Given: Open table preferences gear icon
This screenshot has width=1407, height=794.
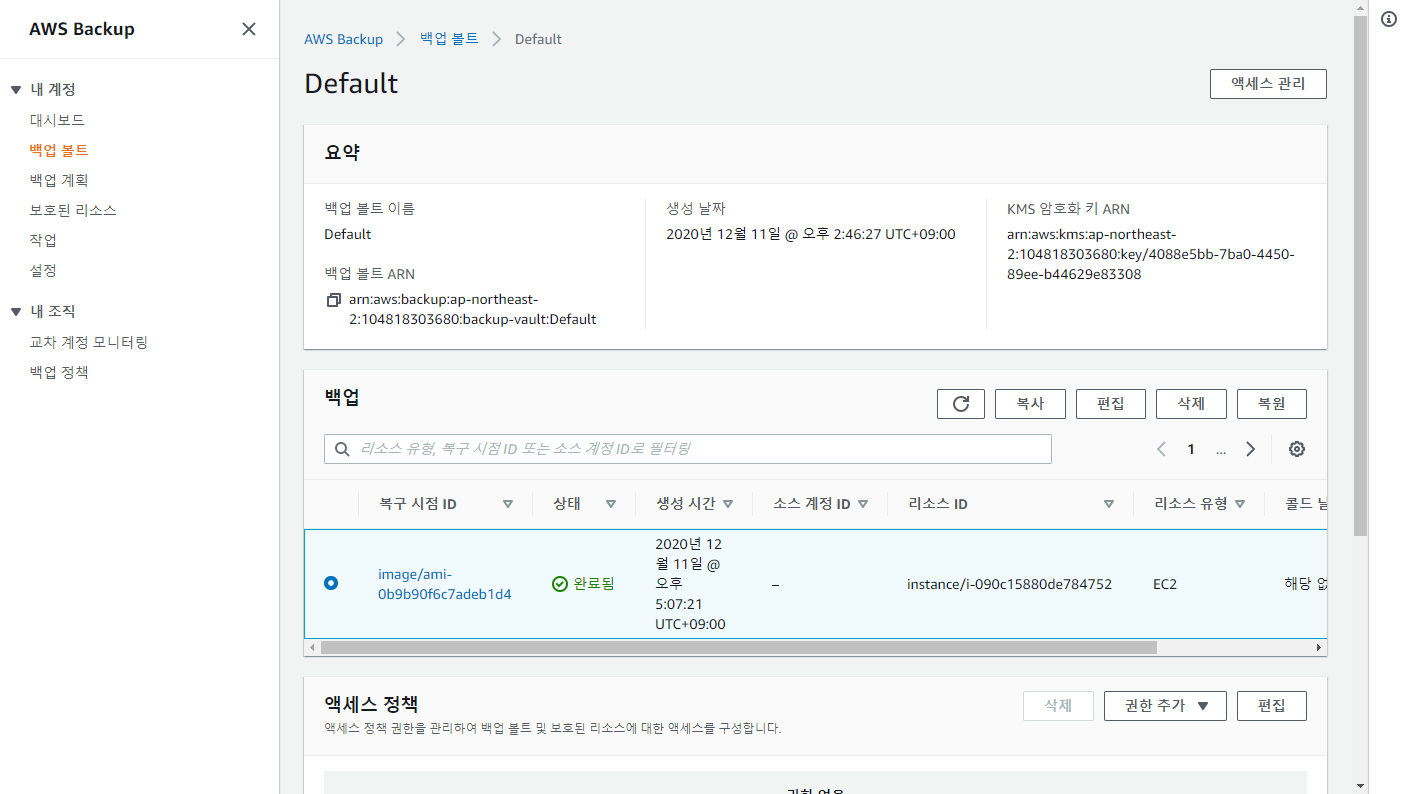Looking at the screenshot, I should (x=1297, y=449).
